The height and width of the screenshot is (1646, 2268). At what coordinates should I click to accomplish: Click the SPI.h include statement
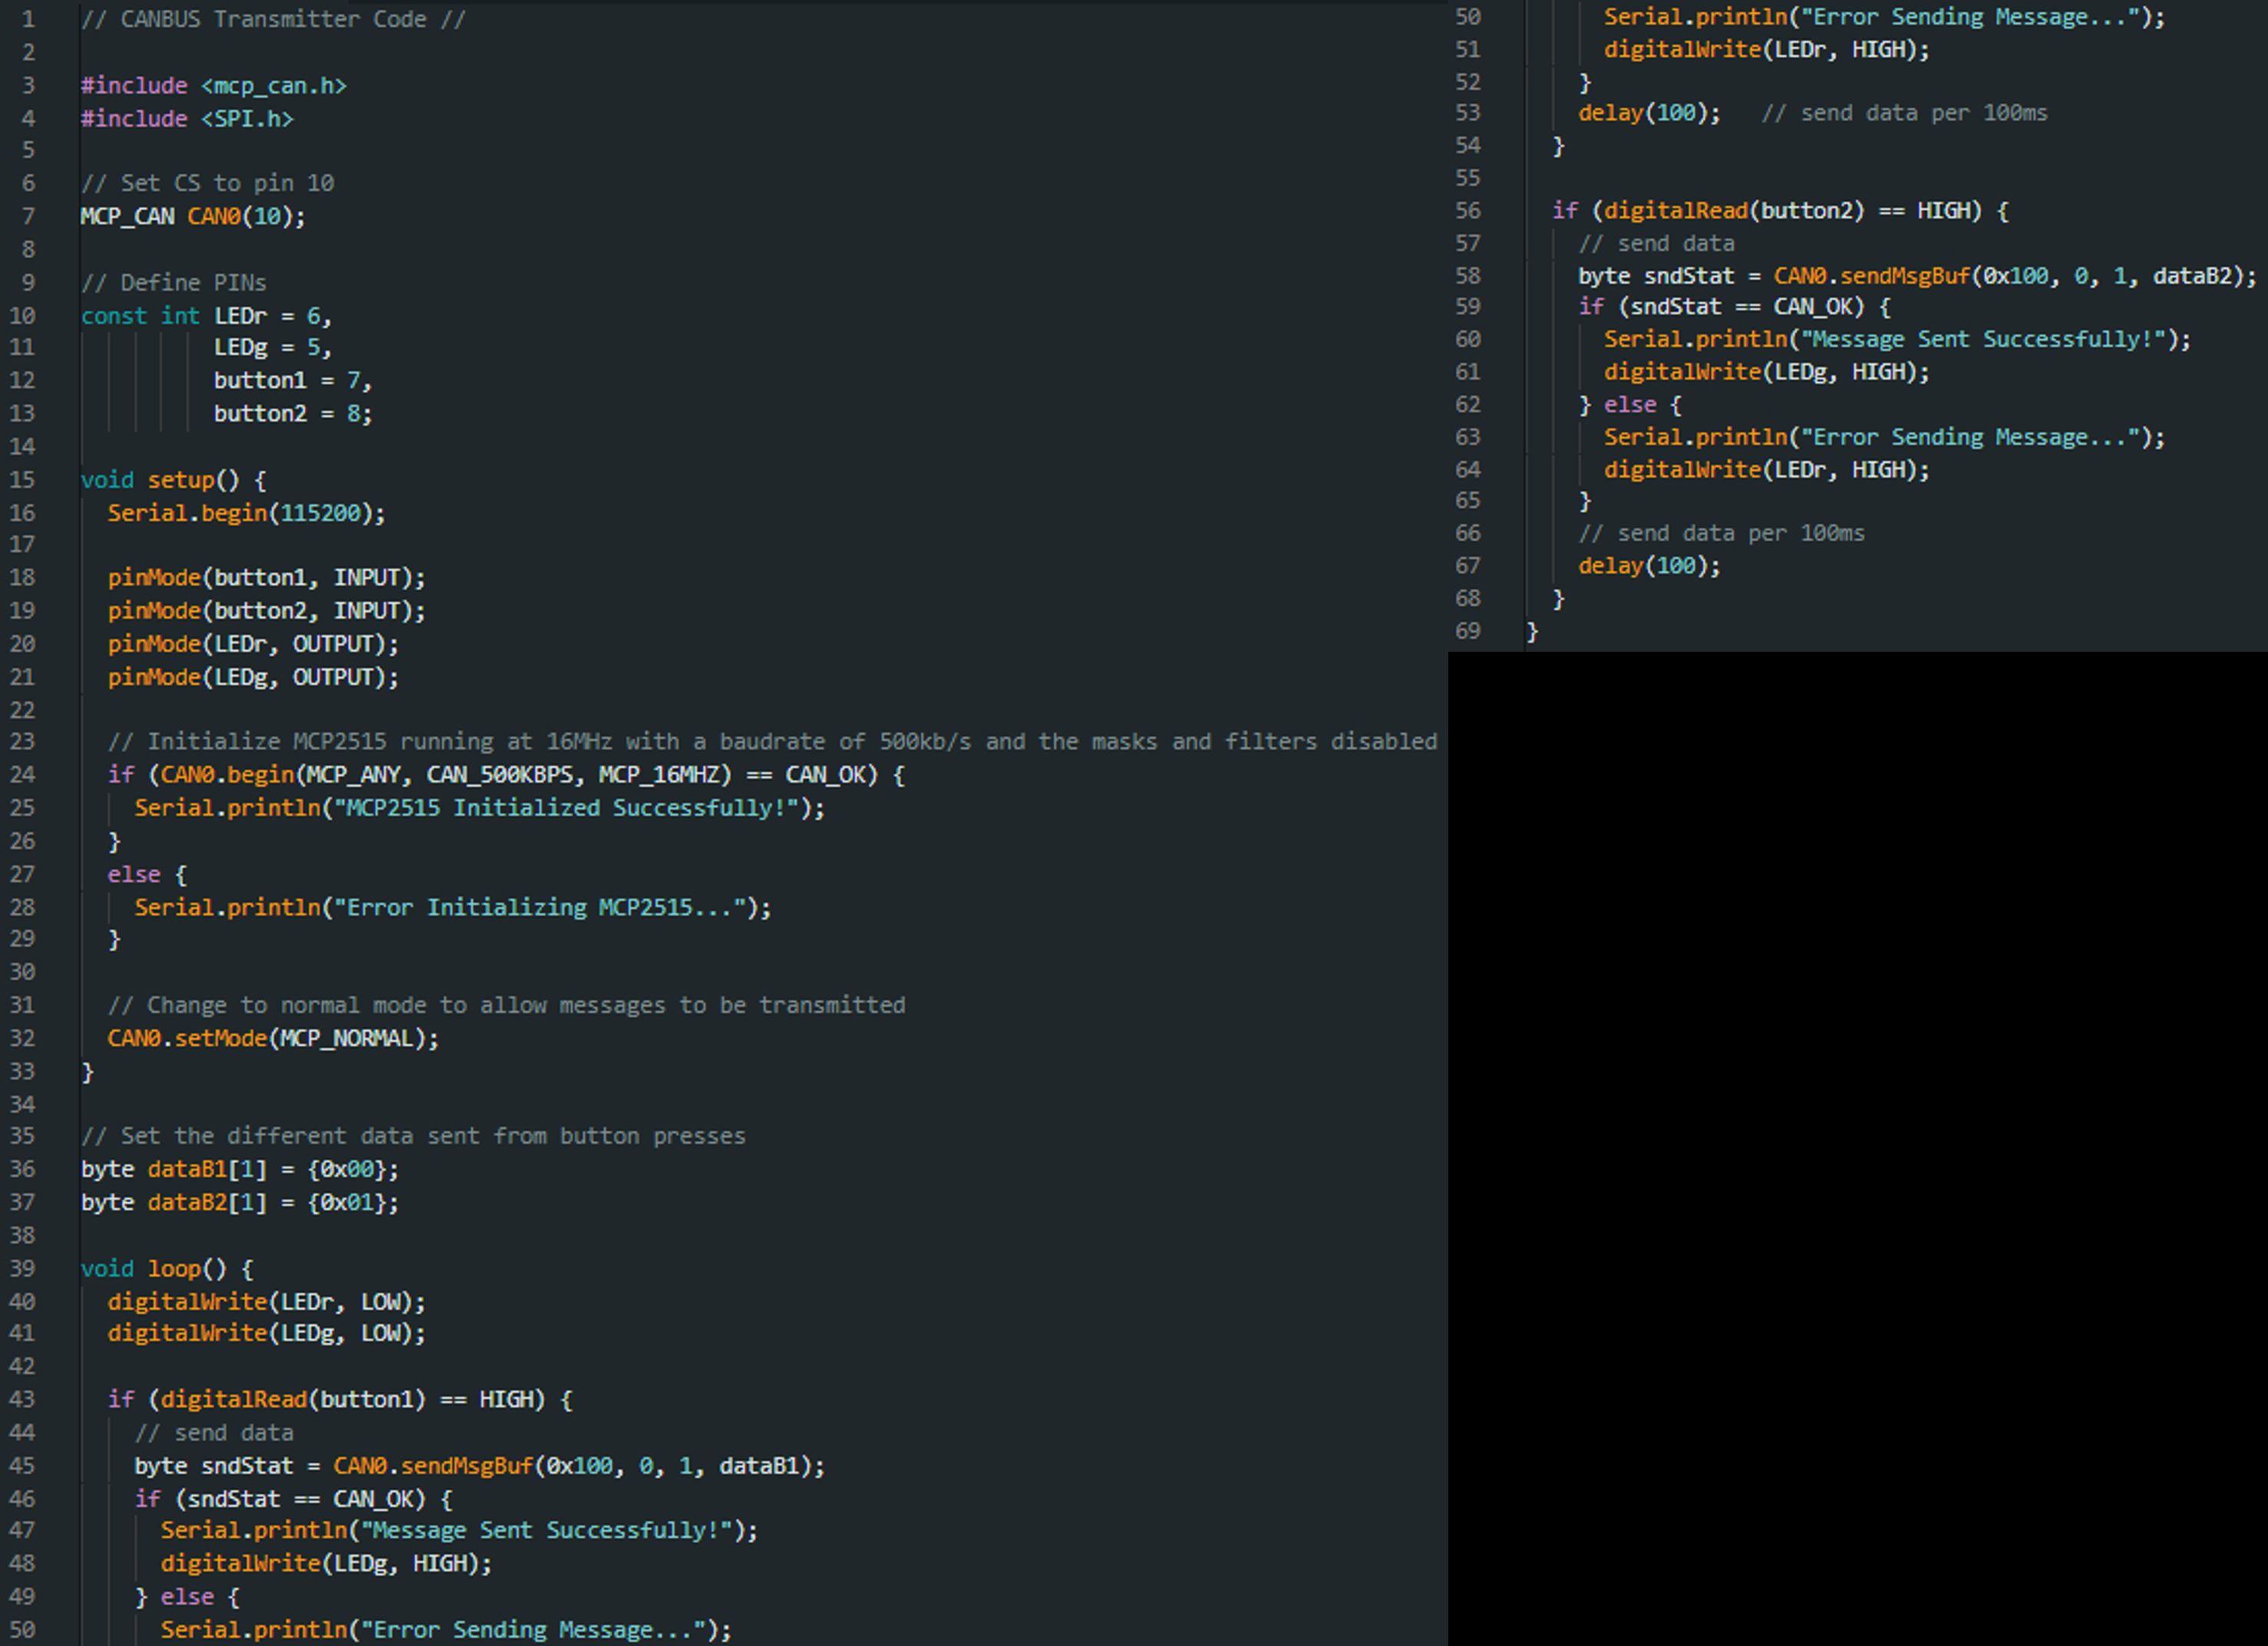(x=187, y=119)
